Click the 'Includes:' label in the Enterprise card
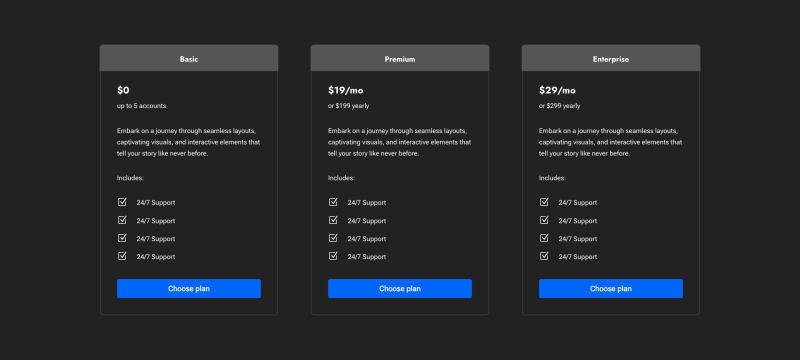This screenshot has height=360, width=800. point(552,178)
